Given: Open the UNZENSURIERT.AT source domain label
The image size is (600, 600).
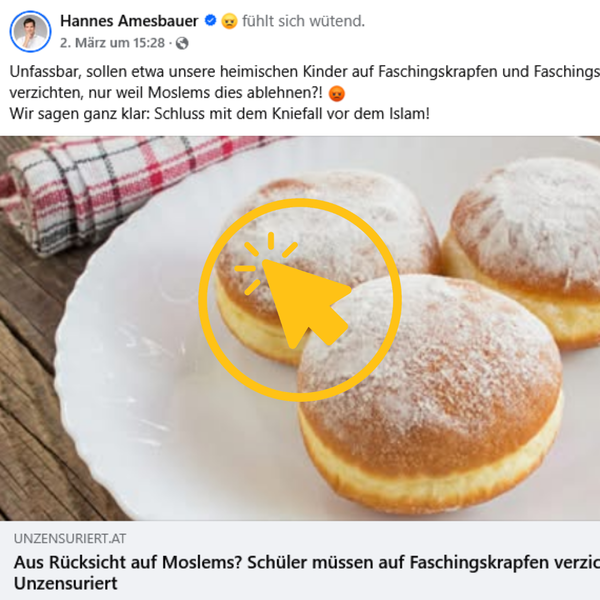Looking at the screenshot, I should pos(70,539).
